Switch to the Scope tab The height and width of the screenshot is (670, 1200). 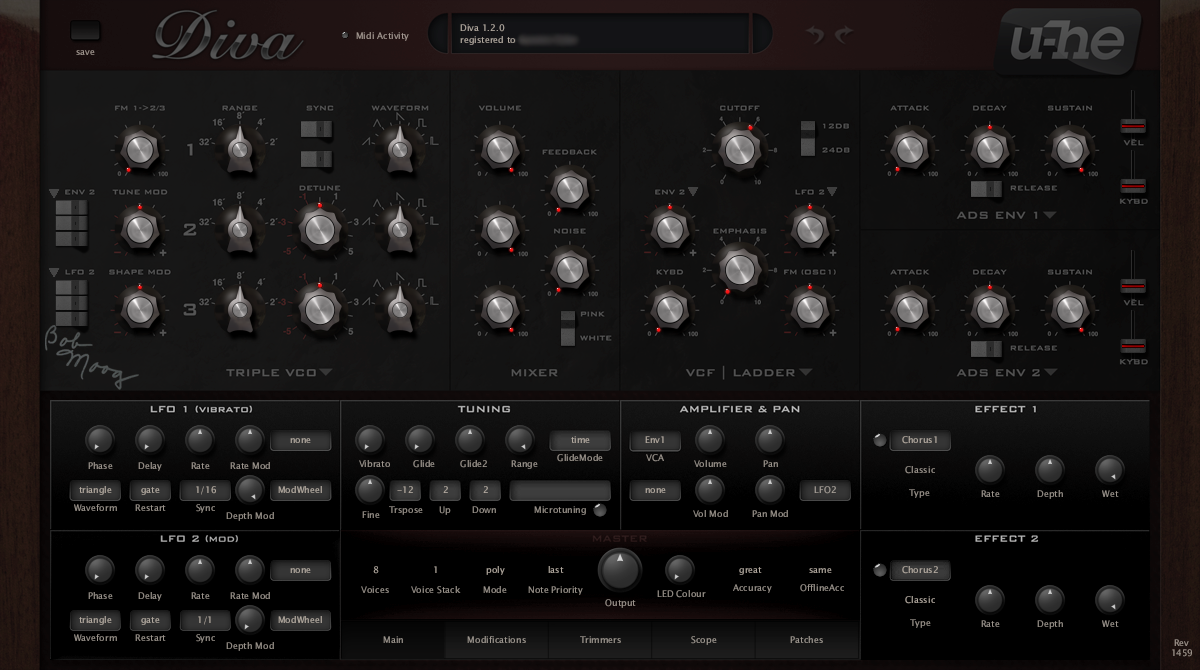pos(703,640)
